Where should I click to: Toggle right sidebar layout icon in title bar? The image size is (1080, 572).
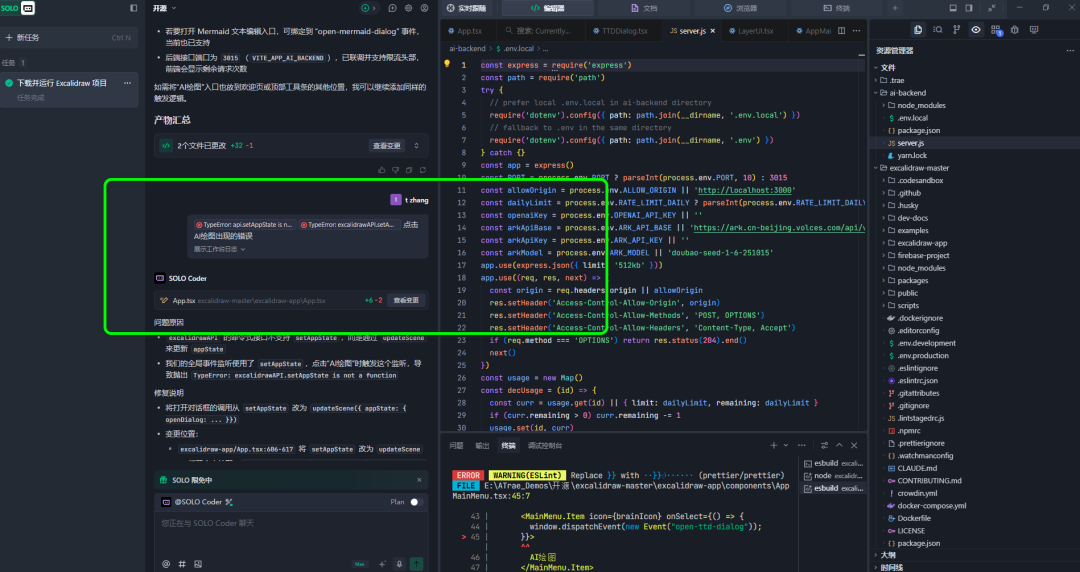point(969,8)
